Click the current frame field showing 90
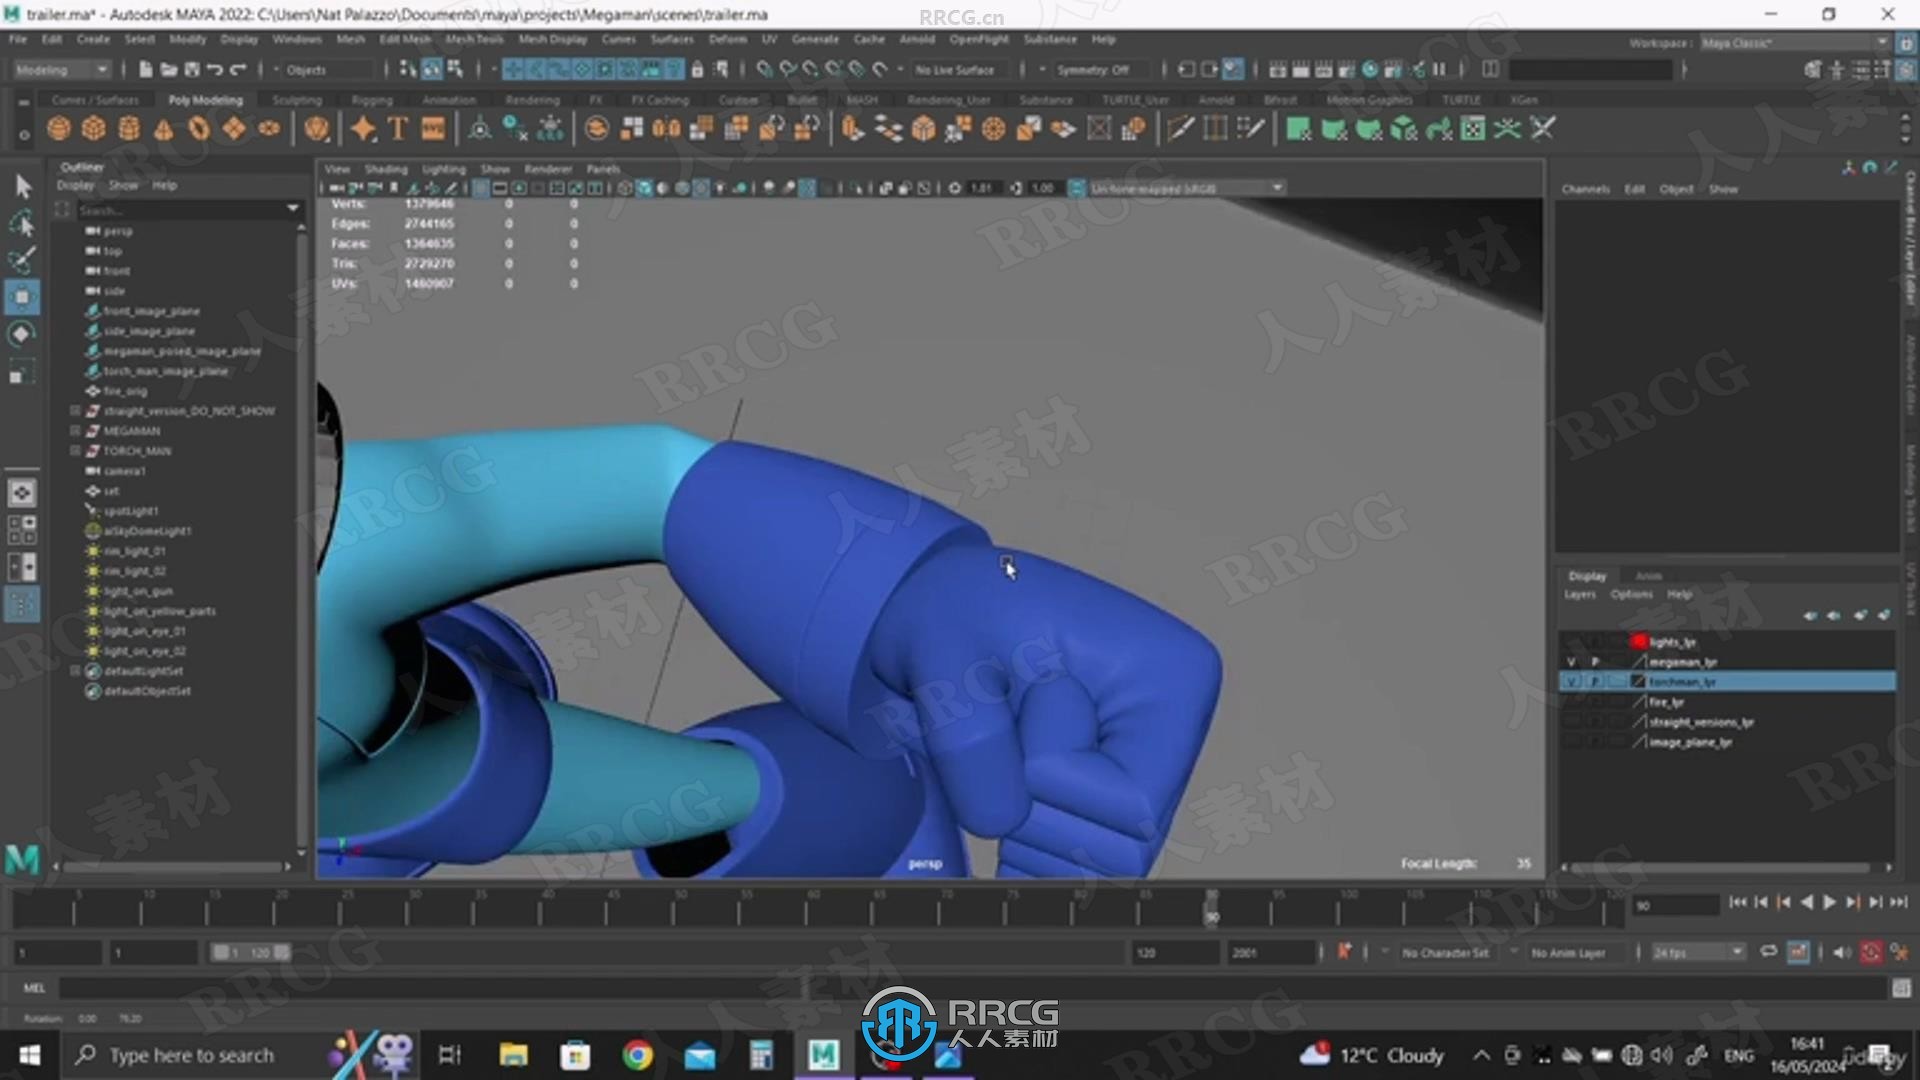 point(1676,905)
